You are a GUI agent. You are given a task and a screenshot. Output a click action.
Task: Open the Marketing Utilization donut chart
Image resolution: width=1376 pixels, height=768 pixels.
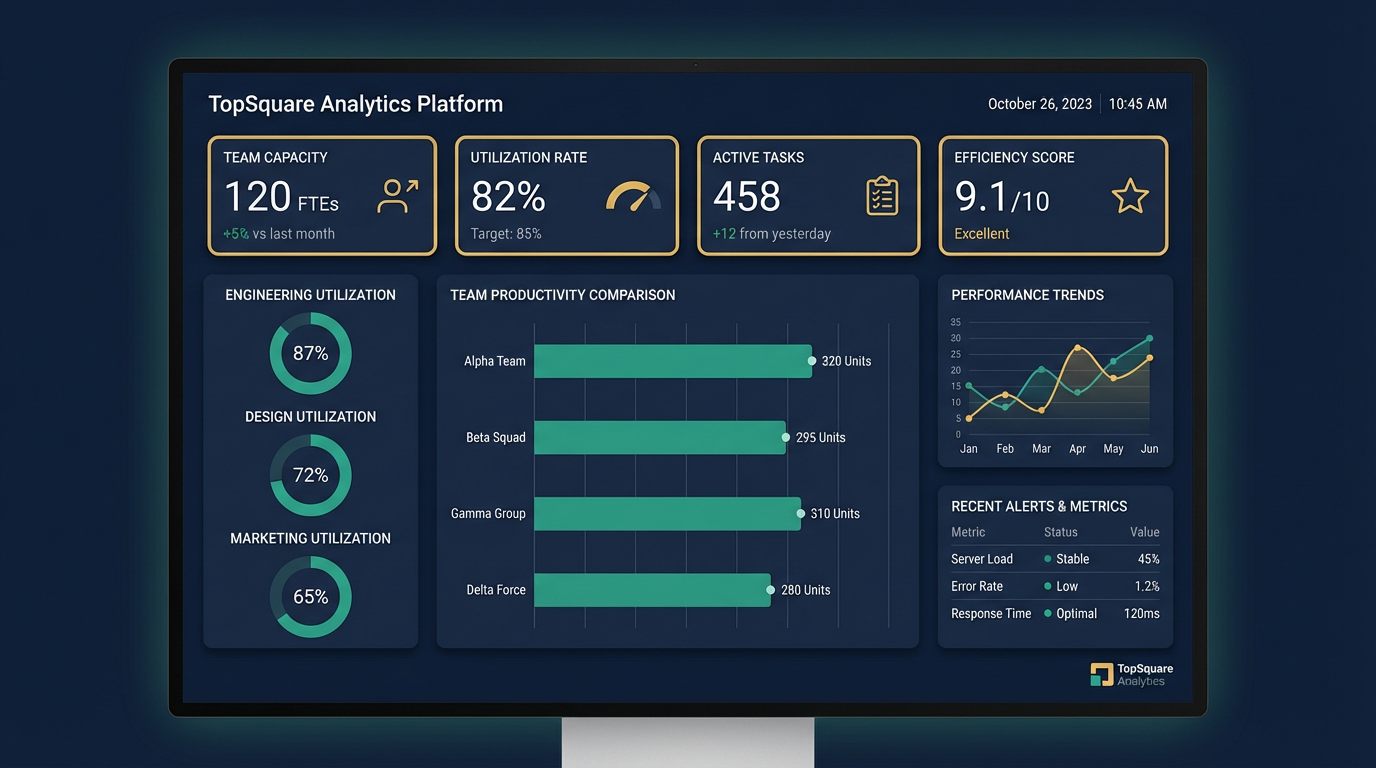(310, 596)
